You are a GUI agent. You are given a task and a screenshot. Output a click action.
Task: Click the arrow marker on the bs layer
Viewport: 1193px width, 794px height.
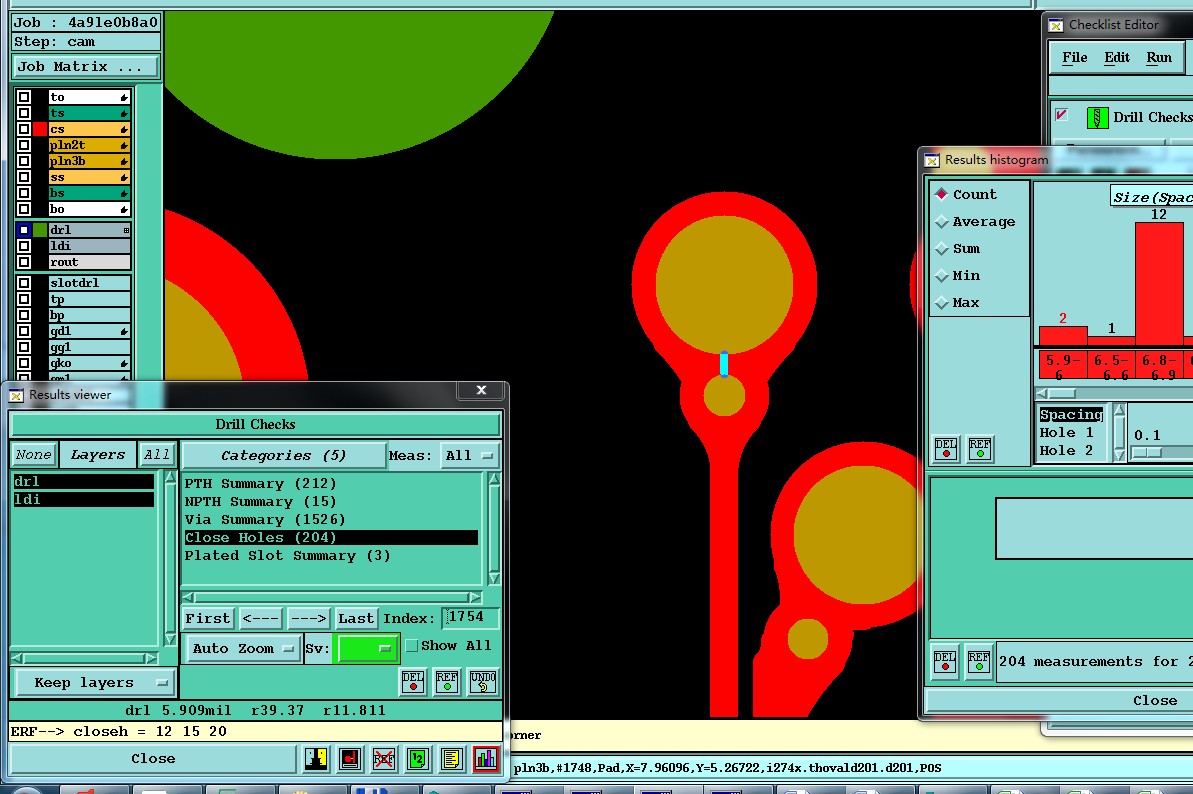[x=124, y=194]
